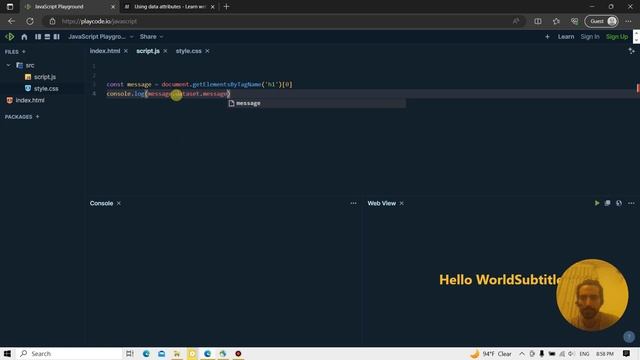This screenshot has width=640, height=360.
Task: Accept the 'message' autocomplete suggestion
Action: tap(317, 103)
